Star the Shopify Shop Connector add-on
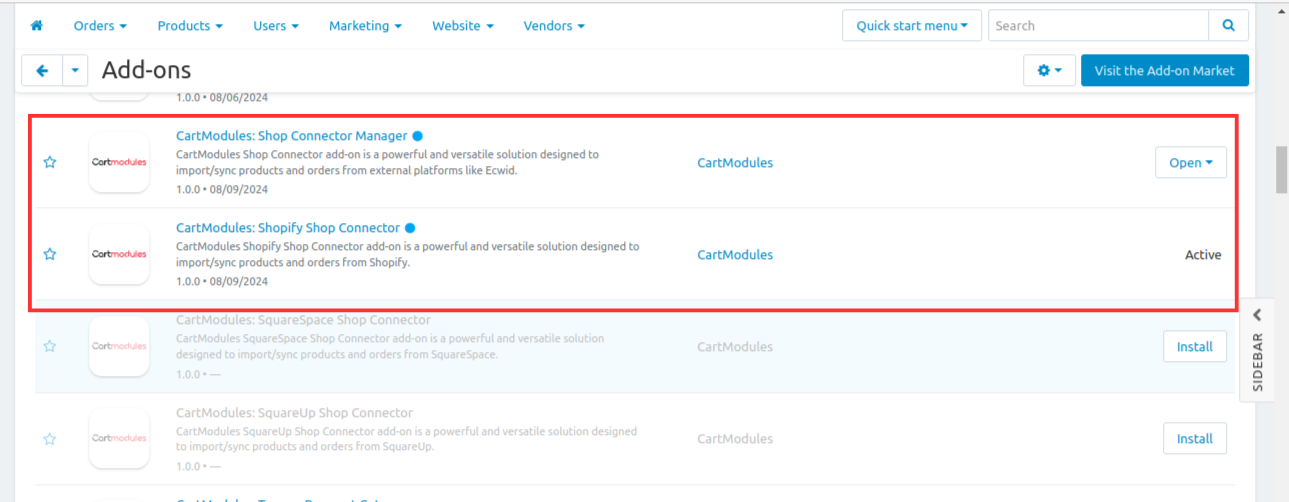The width and height of the screenshot is (1289, 502). coord(50,254)
